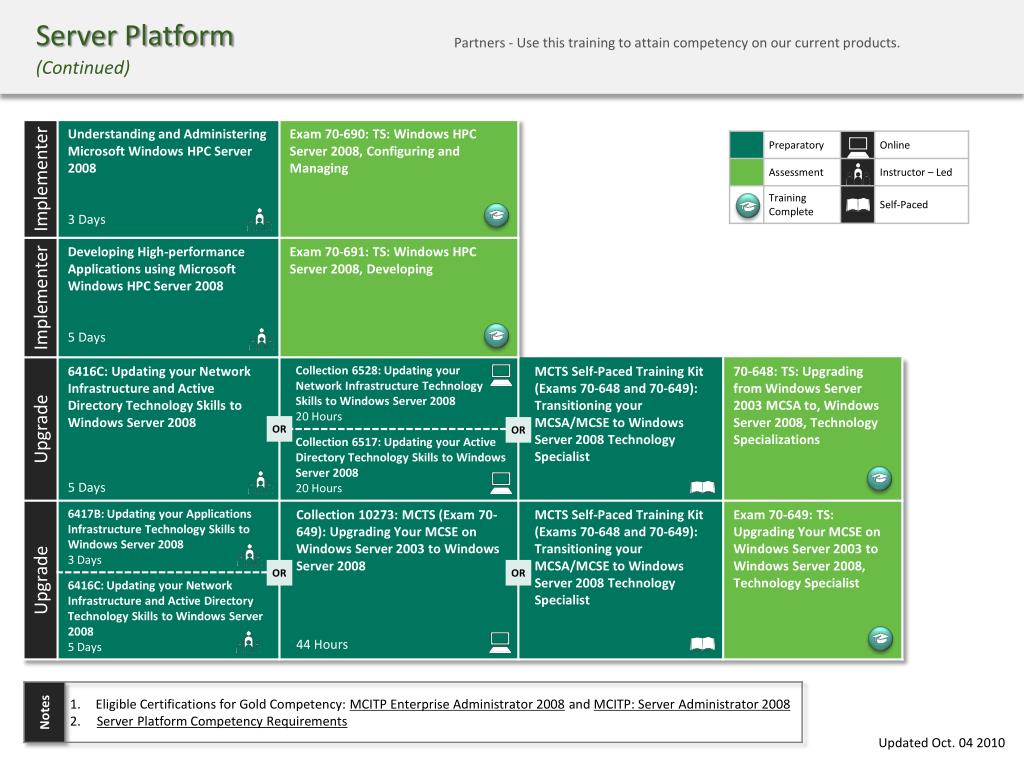Click the Training Complete legend icon

click(748, 206)
